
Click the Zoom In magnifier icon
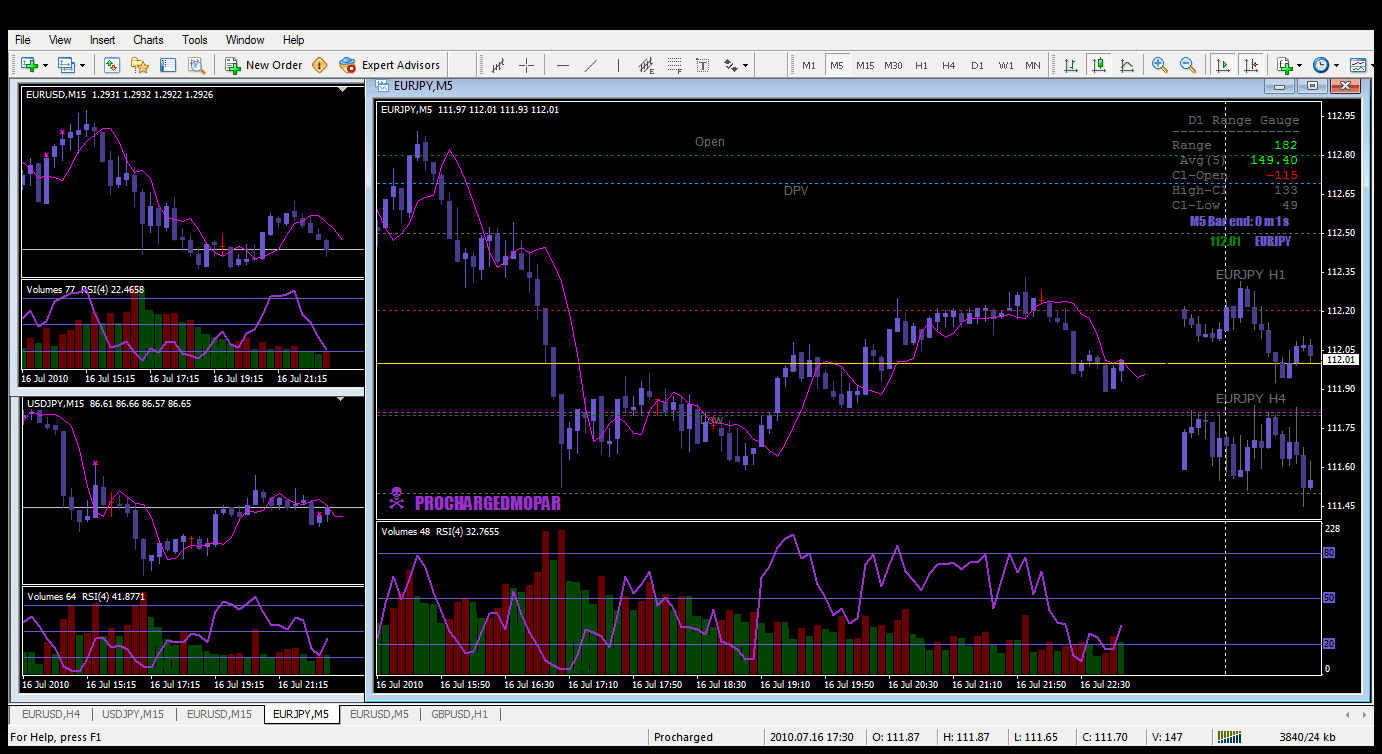(x=1159, y=65)
